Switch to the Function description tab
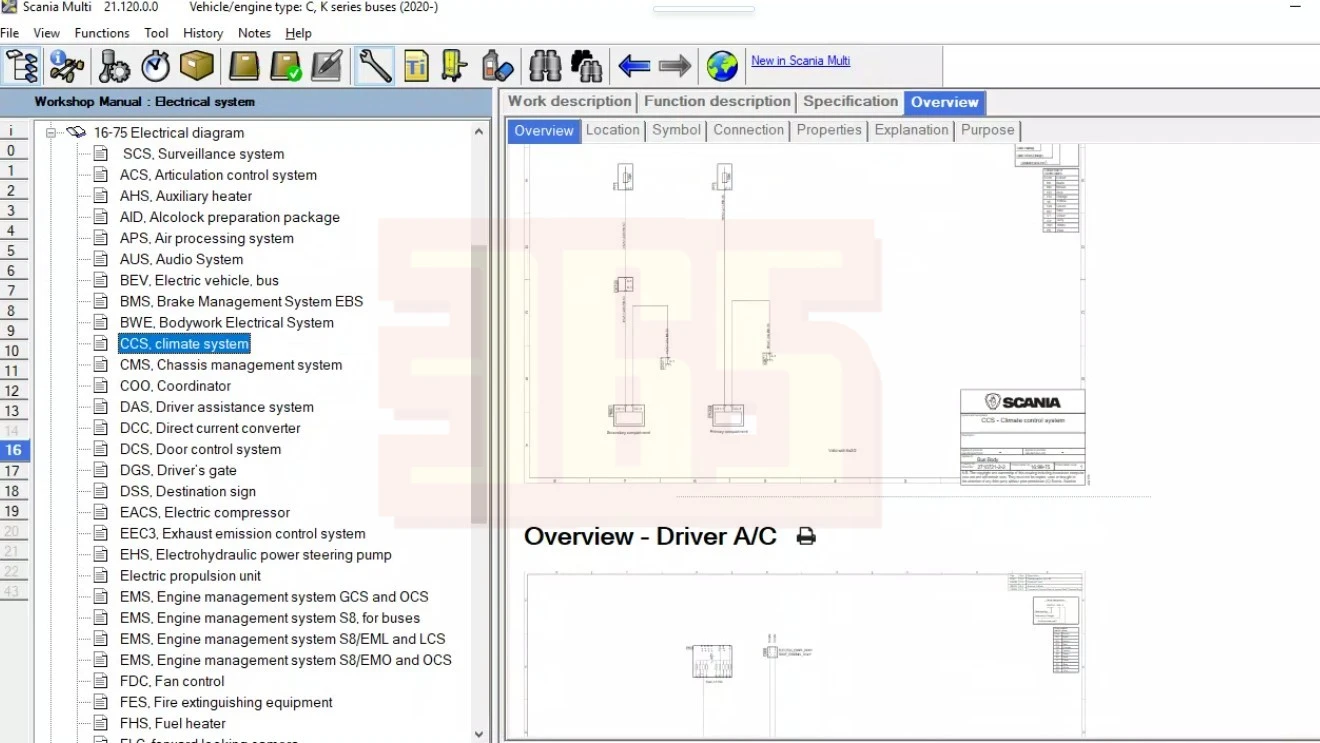The image size is (1320, 743). [717, 102]
